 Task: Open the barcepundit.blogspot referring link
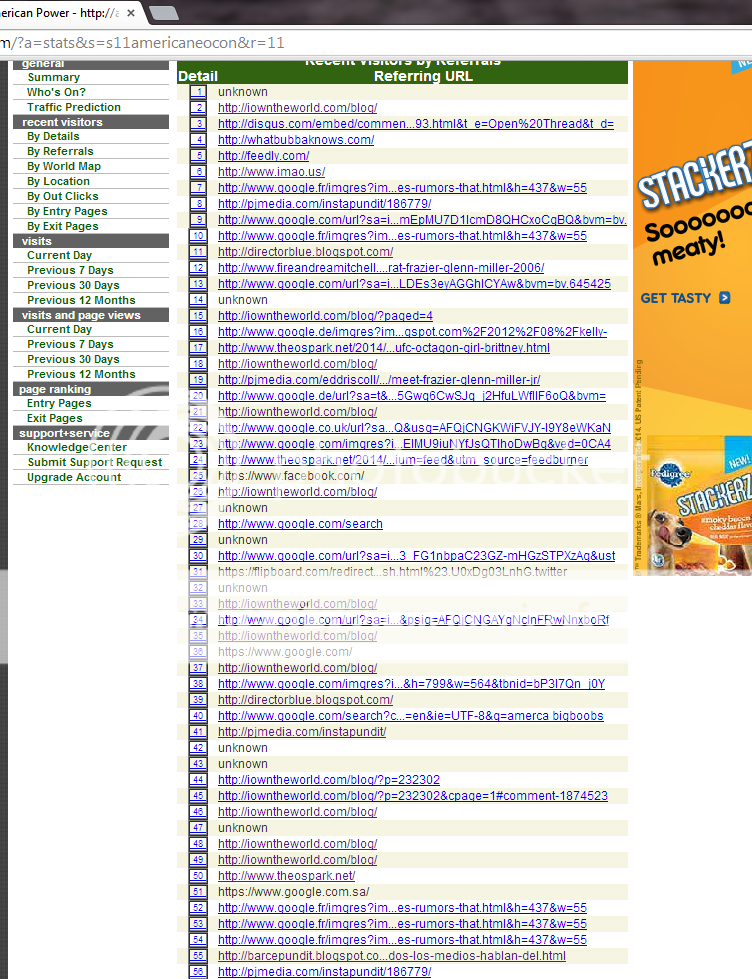392,956
